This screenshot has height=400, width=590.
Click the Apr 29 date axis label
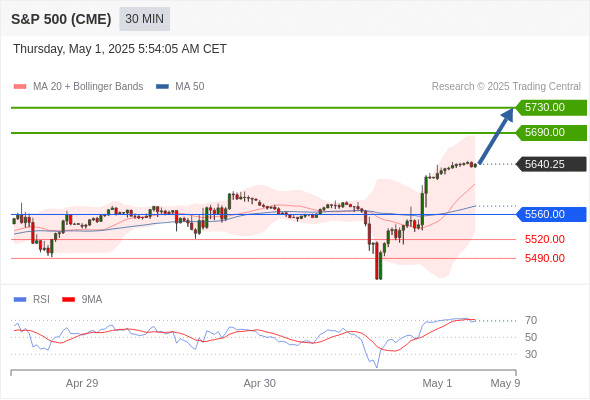coord(82,383)
